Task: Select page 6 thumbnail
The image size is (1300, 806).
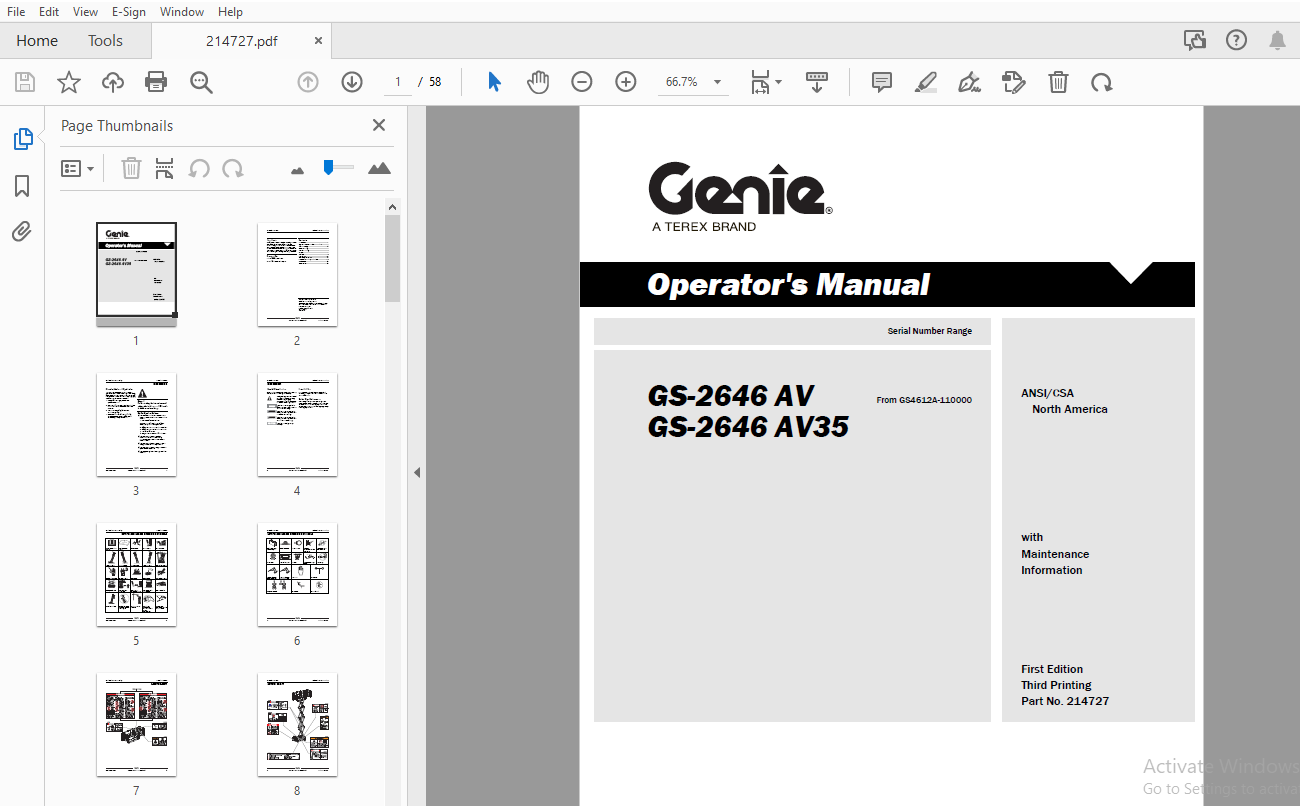Action: tap(297, 575)
